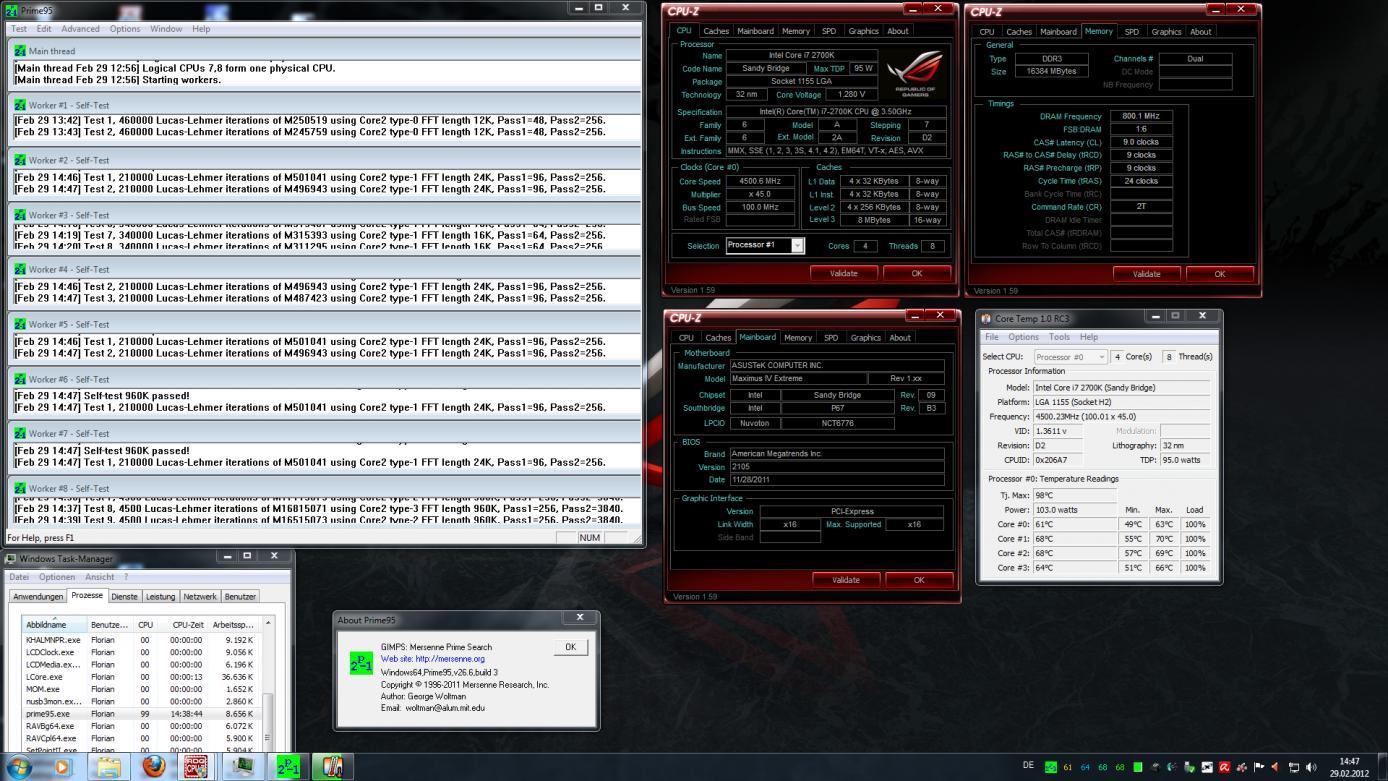Click the Show Desktop strip at taskbar end
Image resolution: width=1388 pixels, height=781 pixels.
click(1381, 767)
